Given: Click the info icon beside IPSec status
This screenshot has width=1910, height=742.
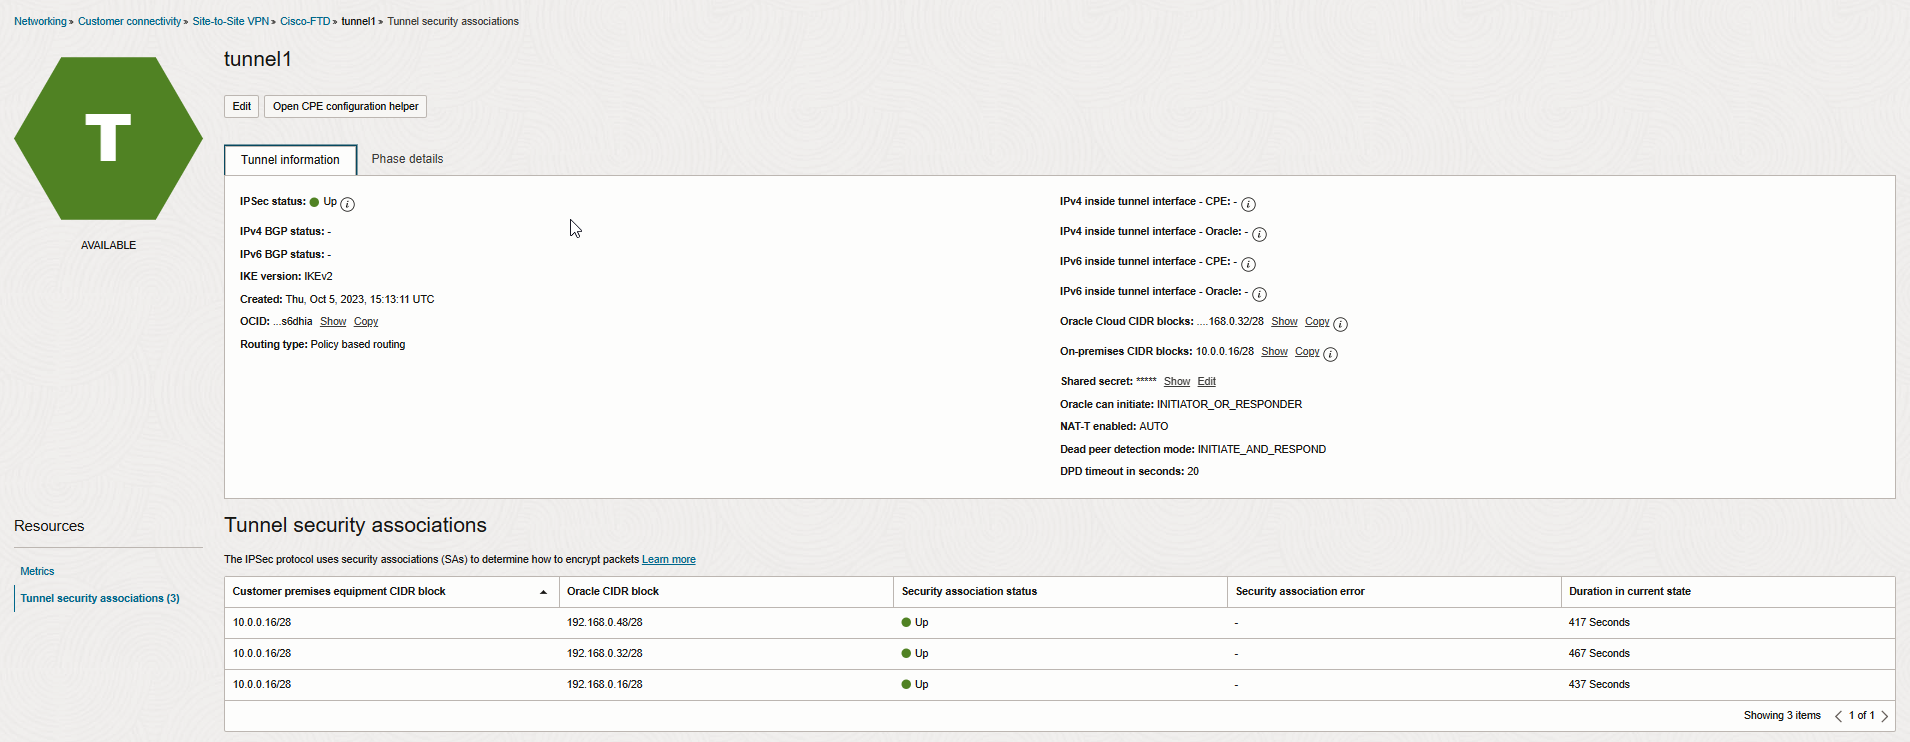Looking at the screenshot, I should (x=347, y=204).
